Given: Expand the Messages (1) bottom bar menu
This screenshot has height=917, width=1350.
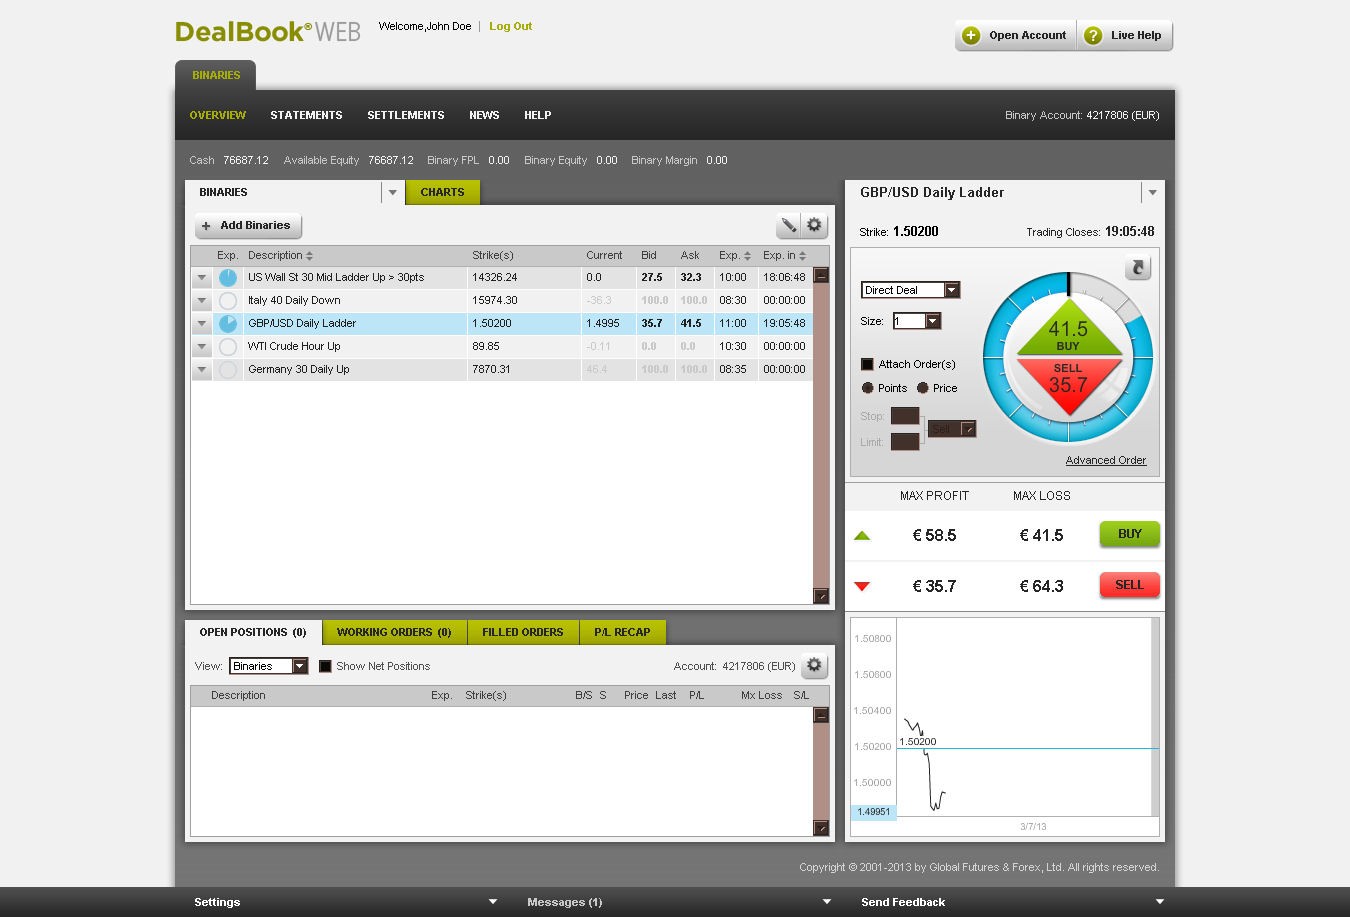Looking at the screenshot, I should click(x=826, y=902).
